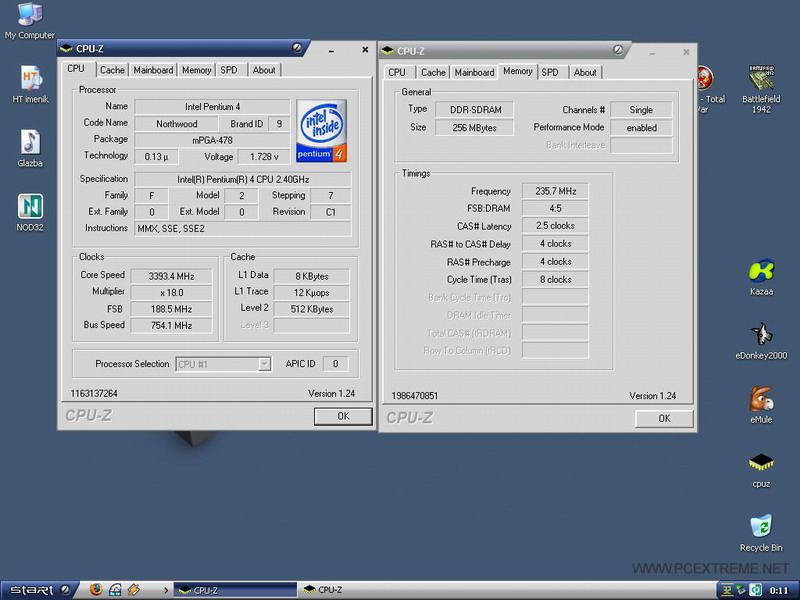Screen dimensions: 800x600
Task: Click the memory Frequency value 235.7 MHz
Action: [x=555, y=191]
